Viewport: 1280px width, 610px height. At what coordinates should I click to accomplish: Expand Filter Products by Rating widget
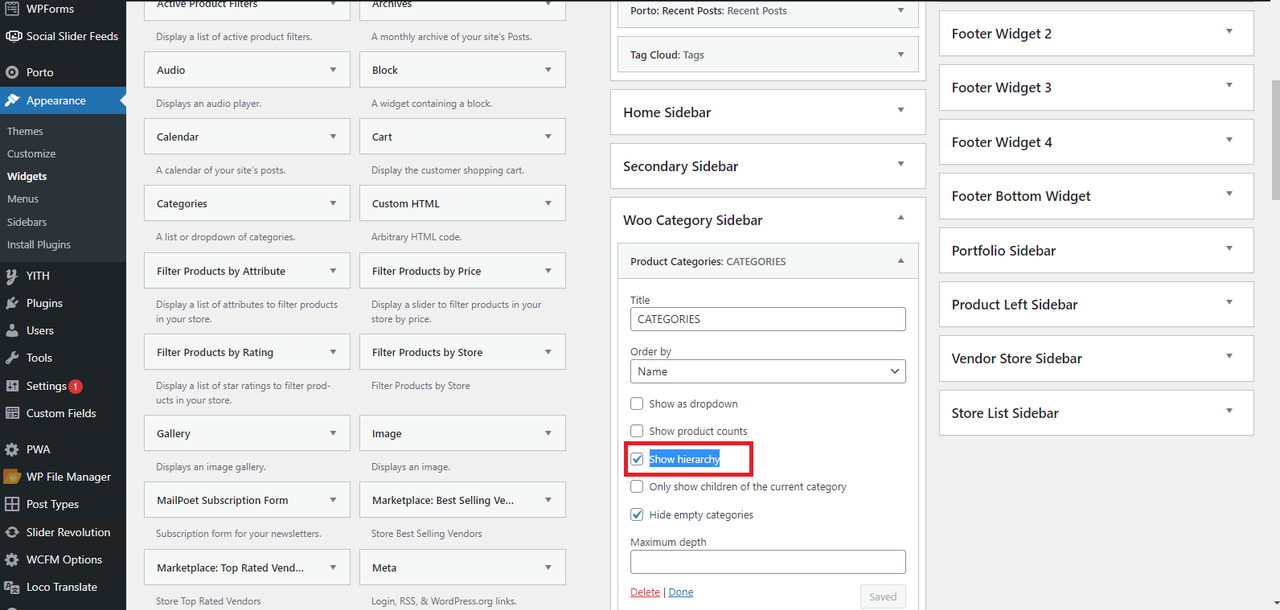(x=333, y=352)
